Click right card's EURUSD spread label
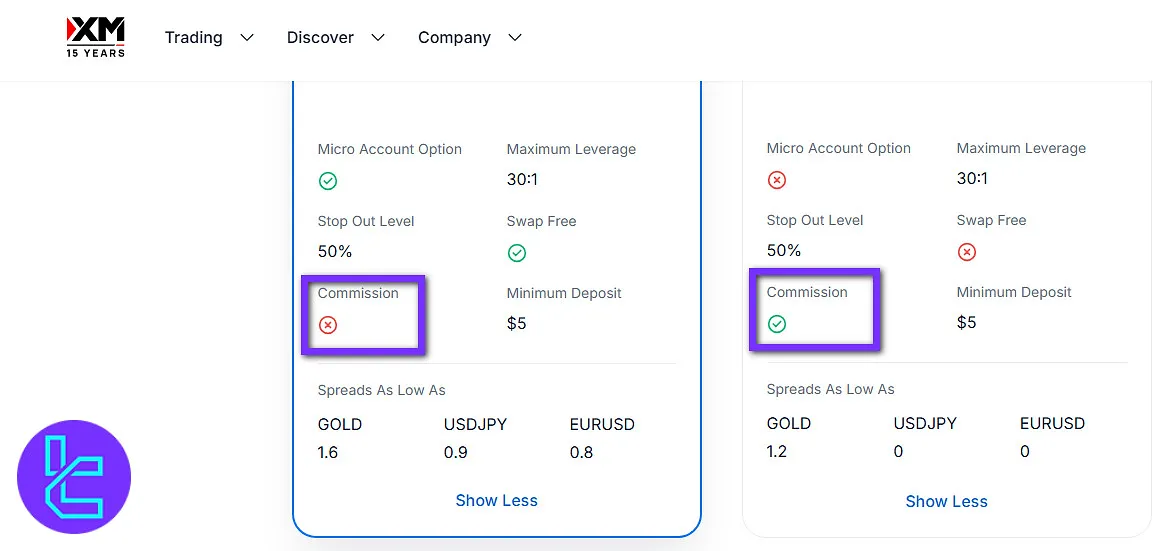The width and height of the screenshot is (1153, 551). (x=1052, y=424)
